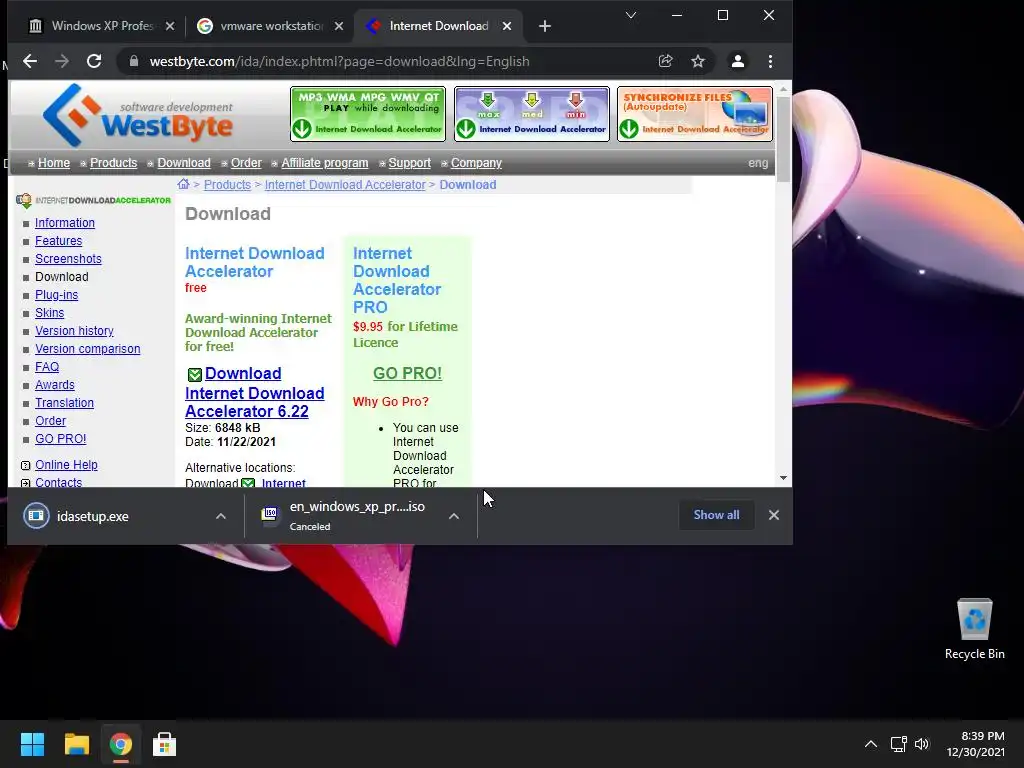
Task: Open the MP3 WMA play-while-downloading banner
Action: click(x=368, y=114)
